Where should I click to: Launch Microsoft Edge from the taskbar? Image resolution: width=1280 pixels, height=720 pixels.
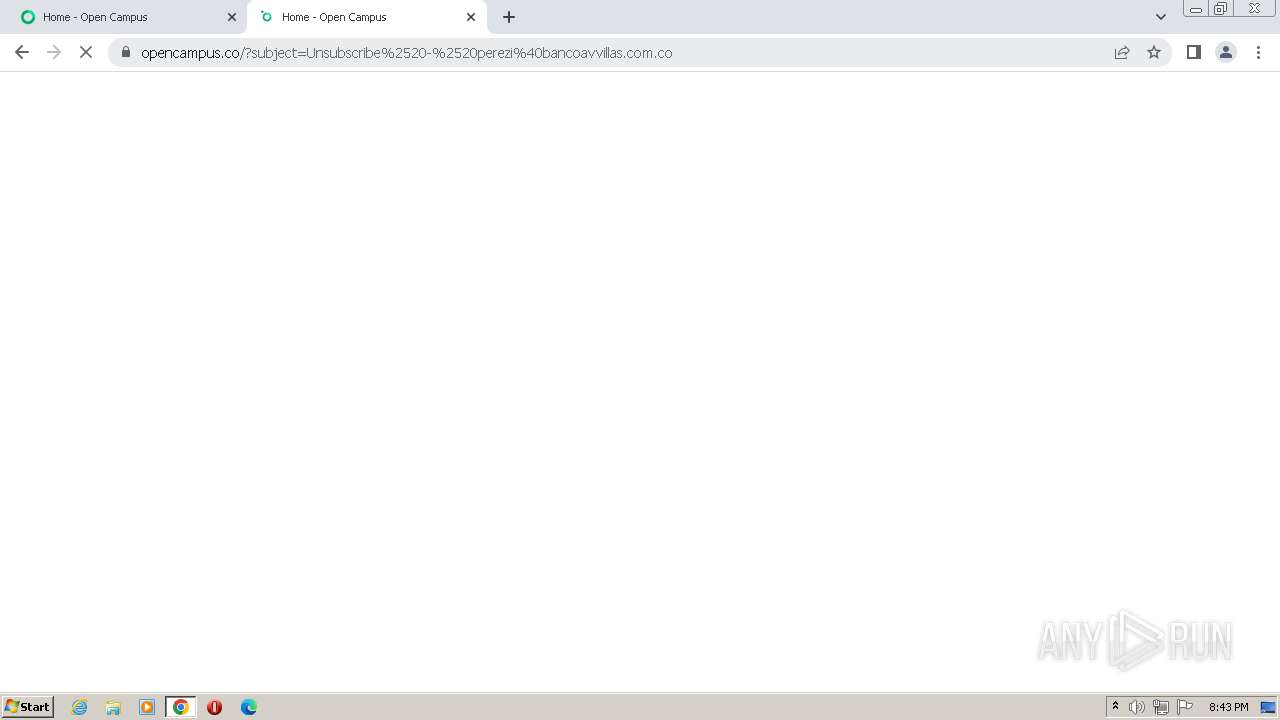249,707
